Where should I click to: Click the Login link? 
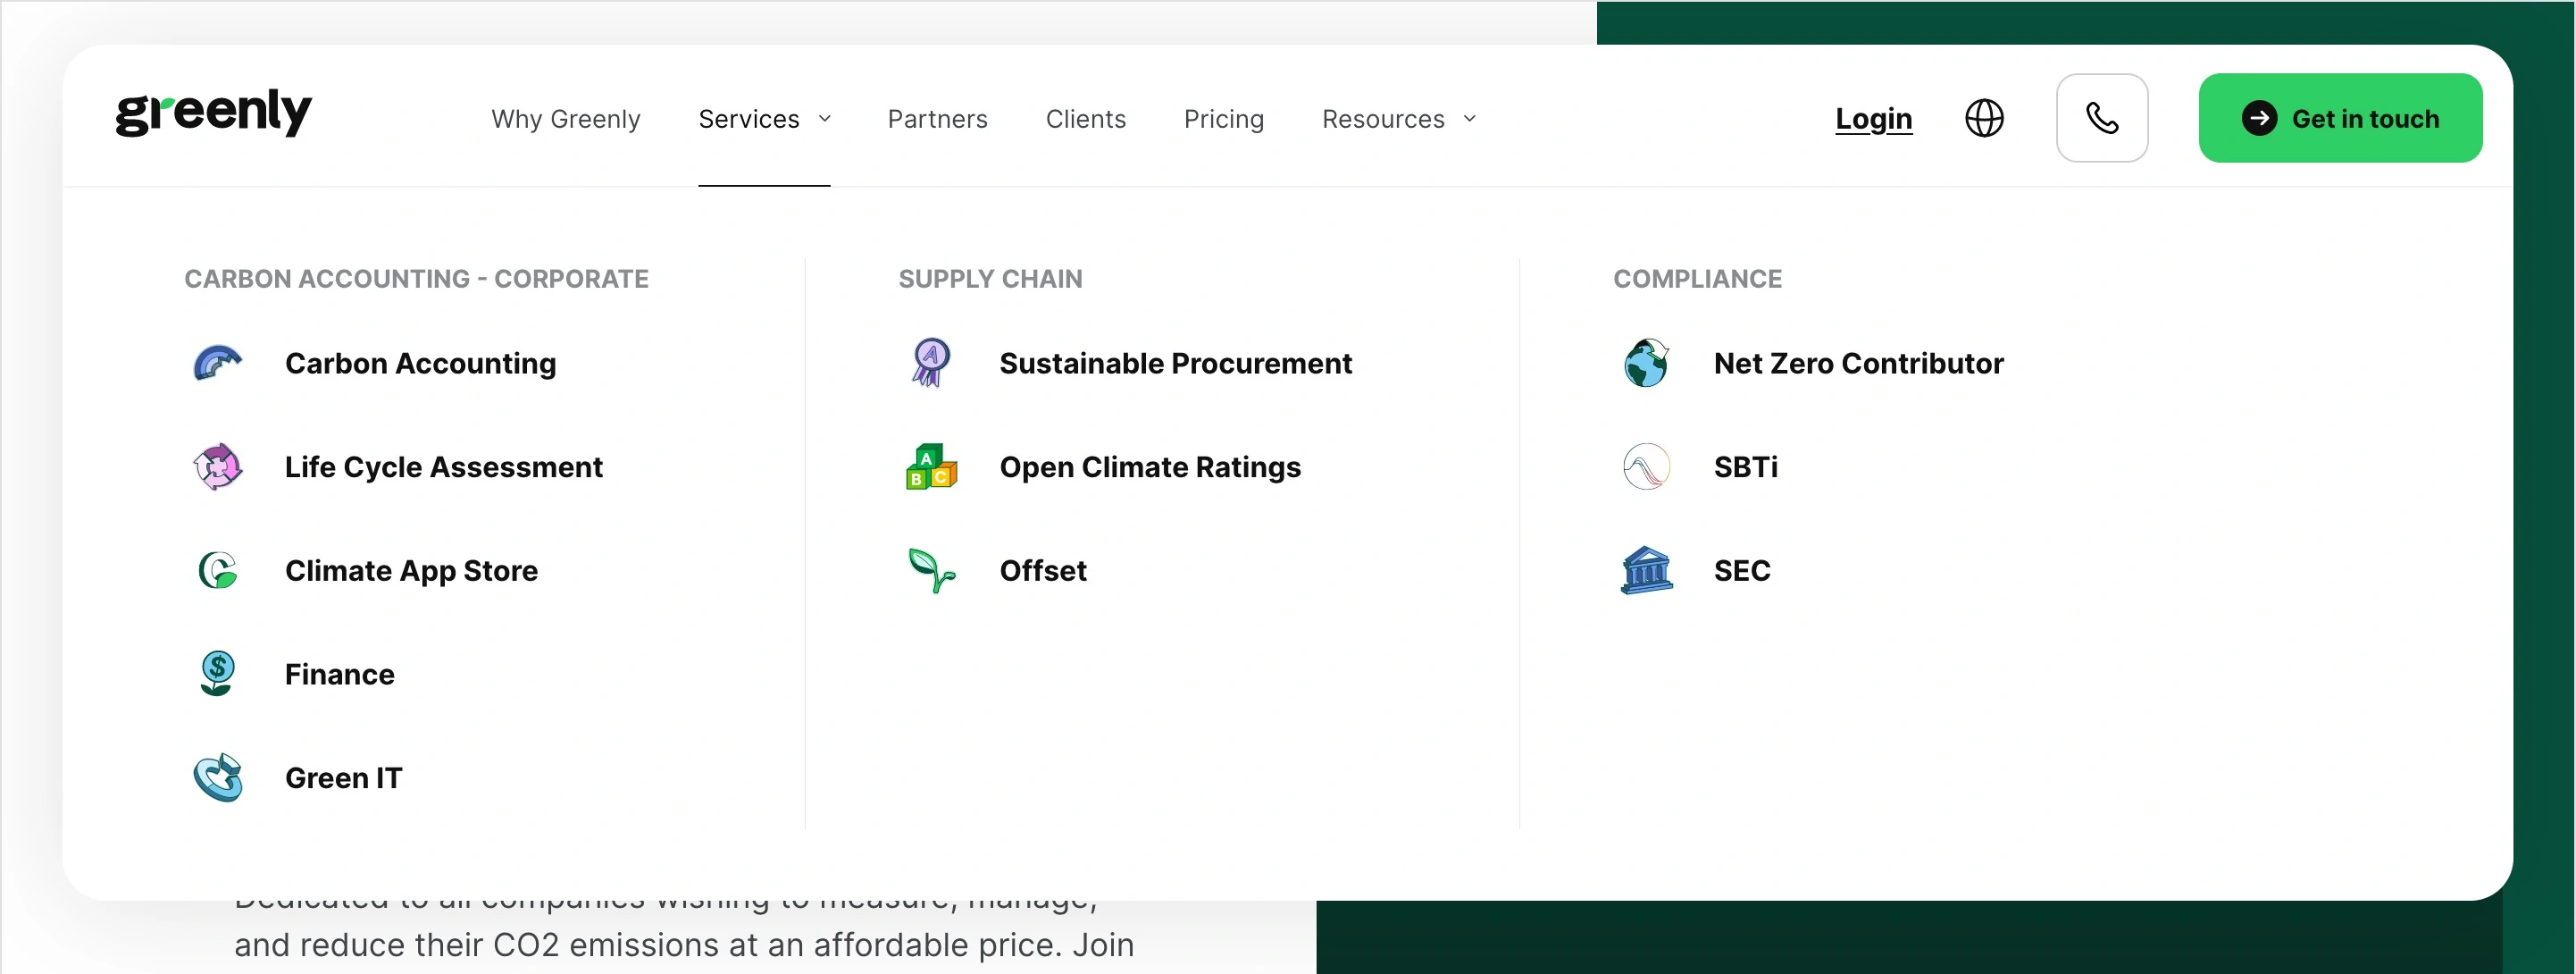point(1873,119)
